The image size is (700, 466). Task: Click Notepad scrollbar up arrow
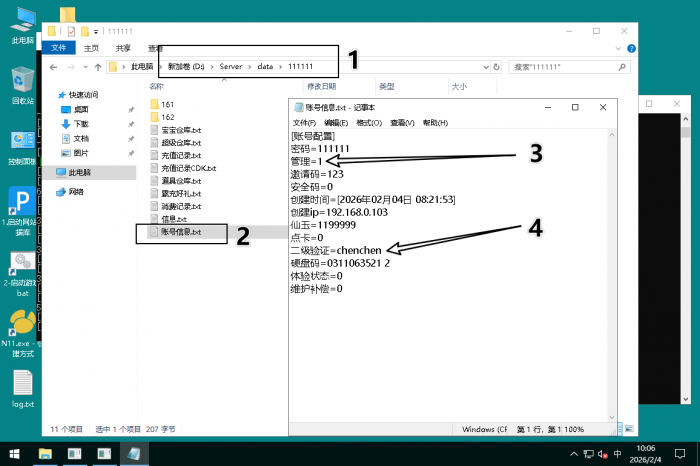click(612, 135)
